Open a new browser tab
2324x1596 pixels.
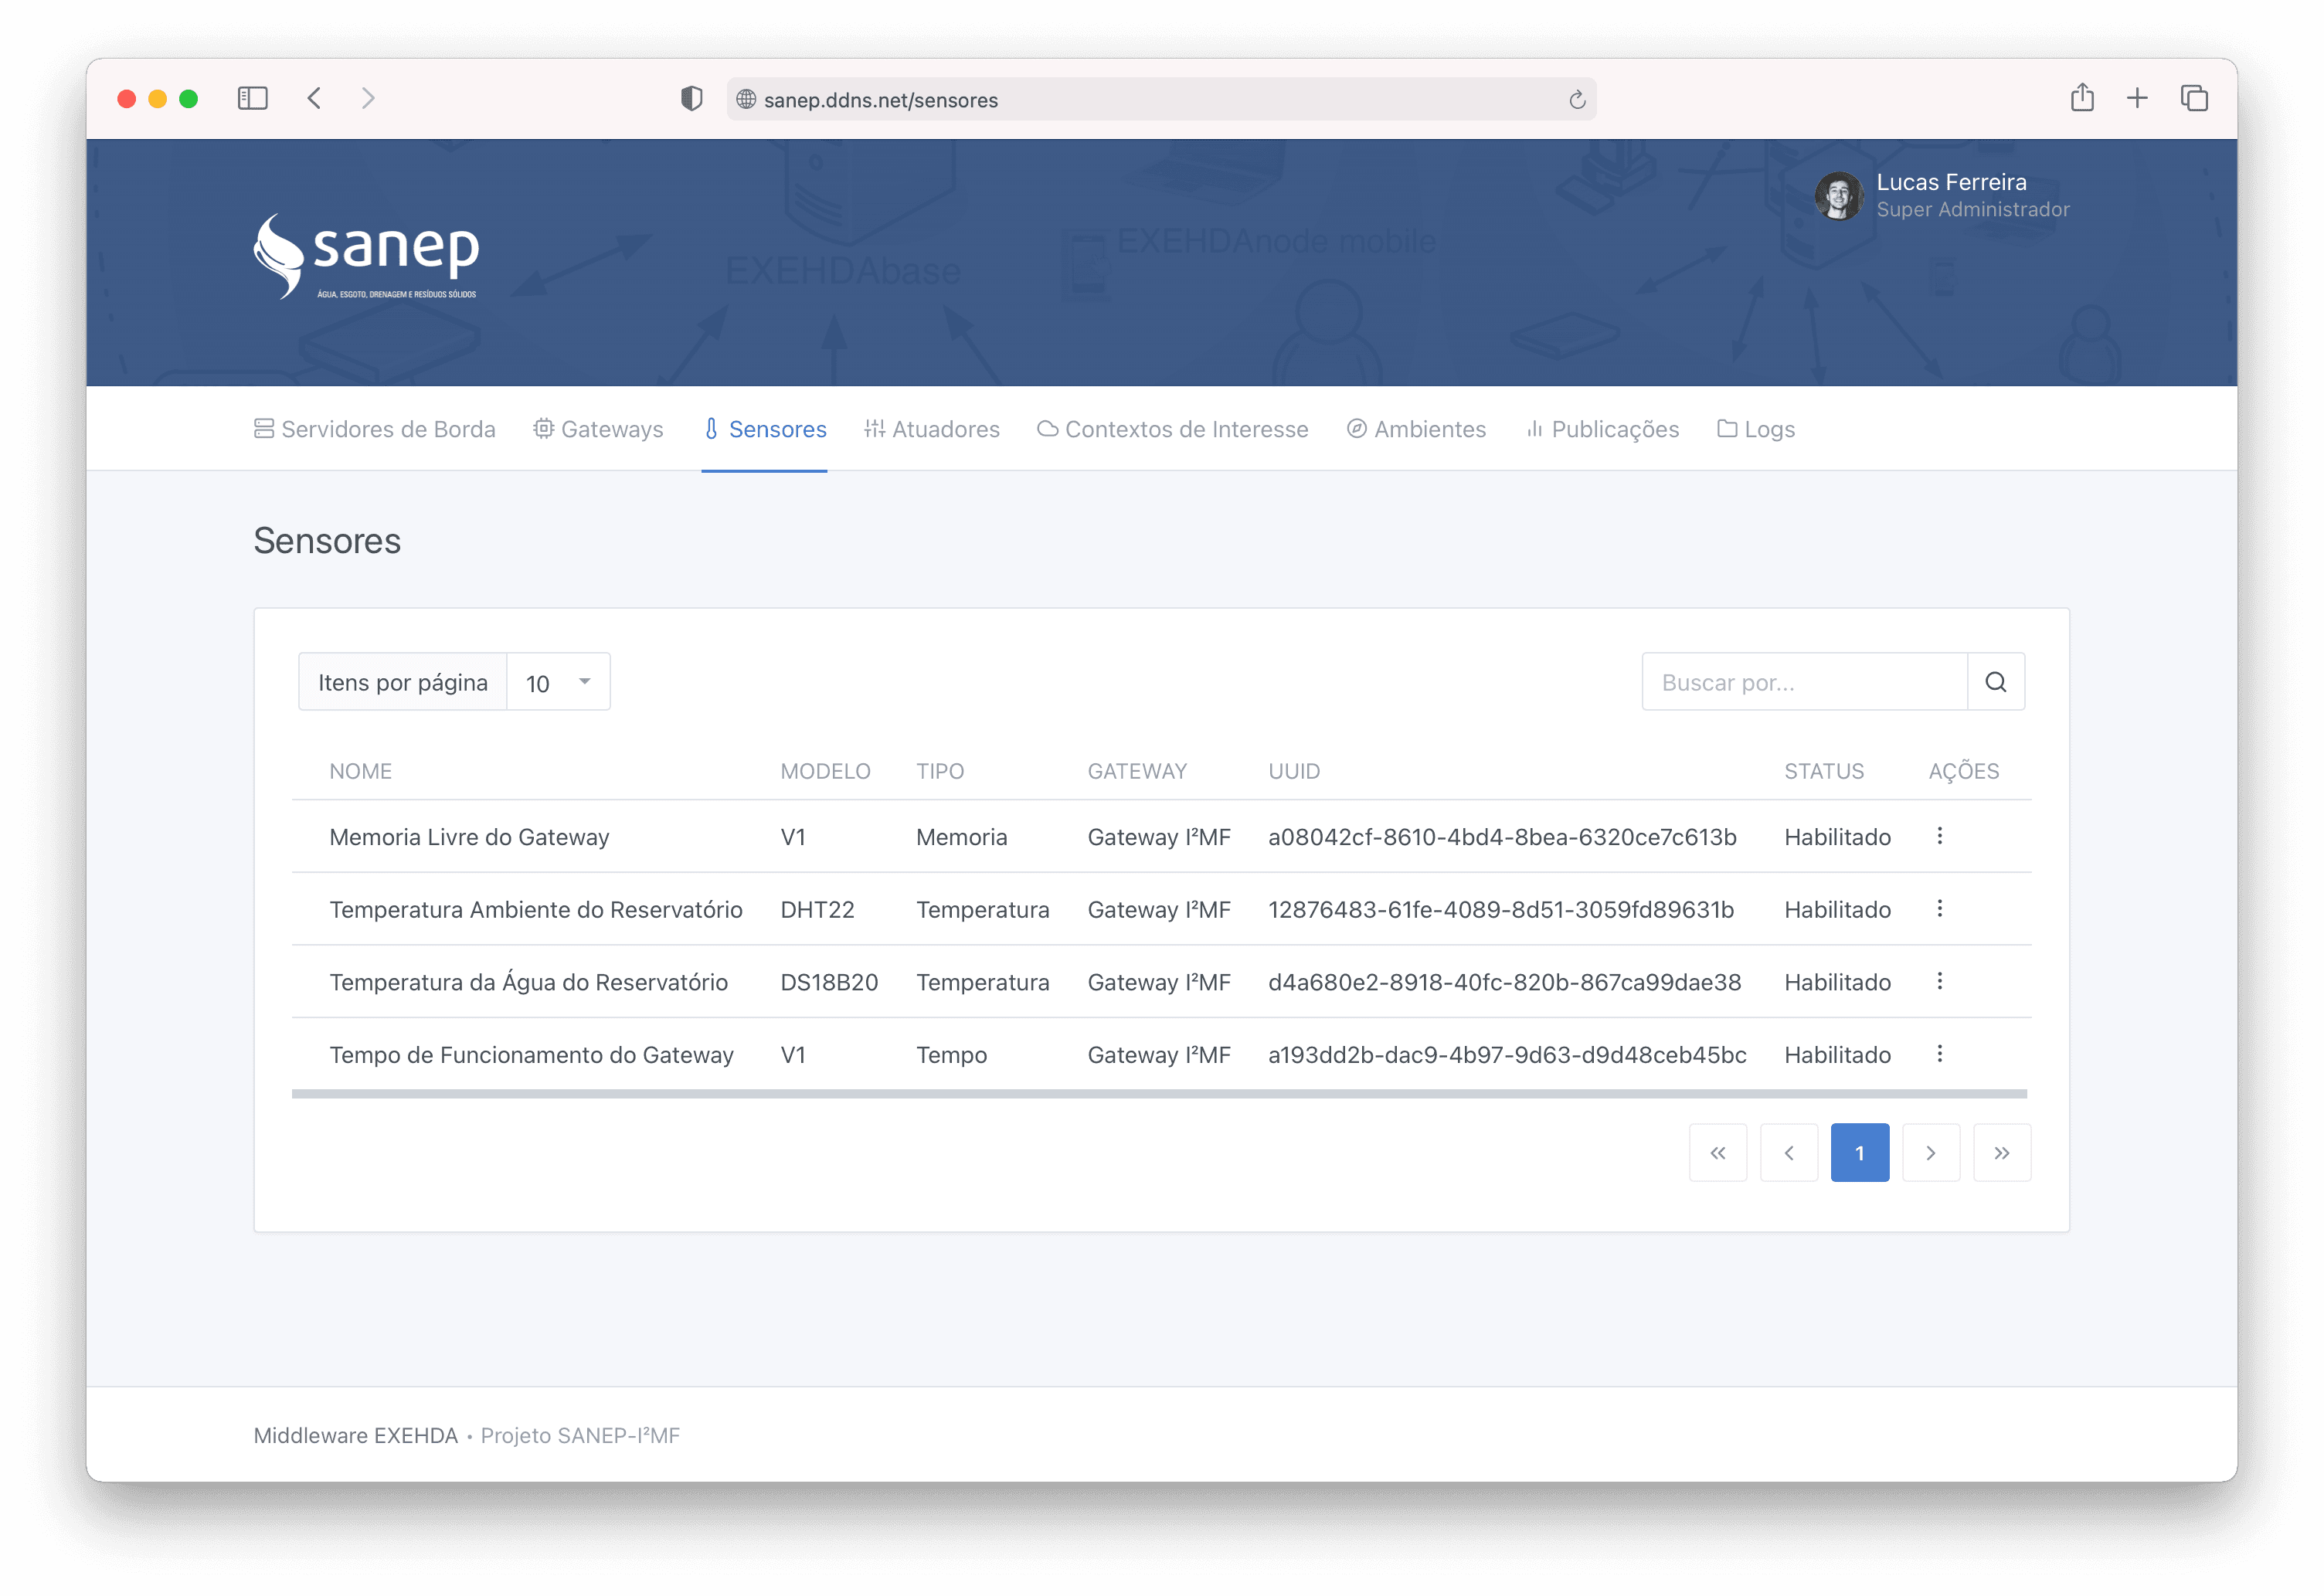pyautogui.click(x=2137, y=98)
